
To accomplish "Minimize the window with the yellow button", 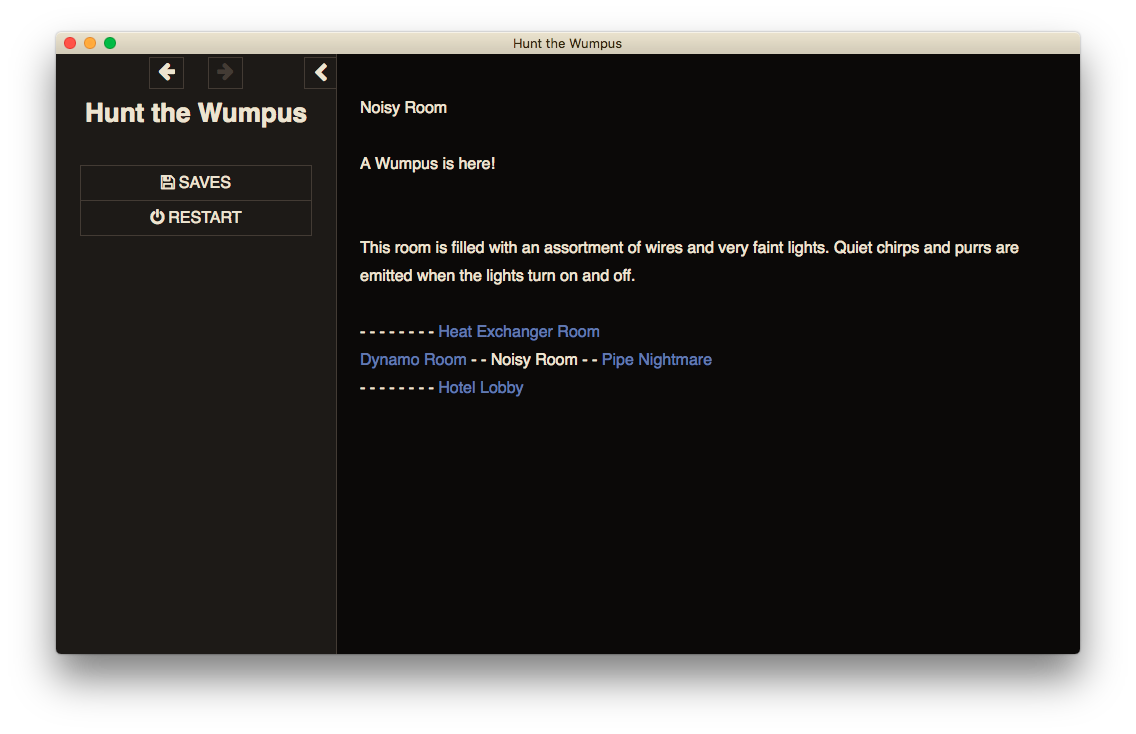I will click(x=90, y=43).
